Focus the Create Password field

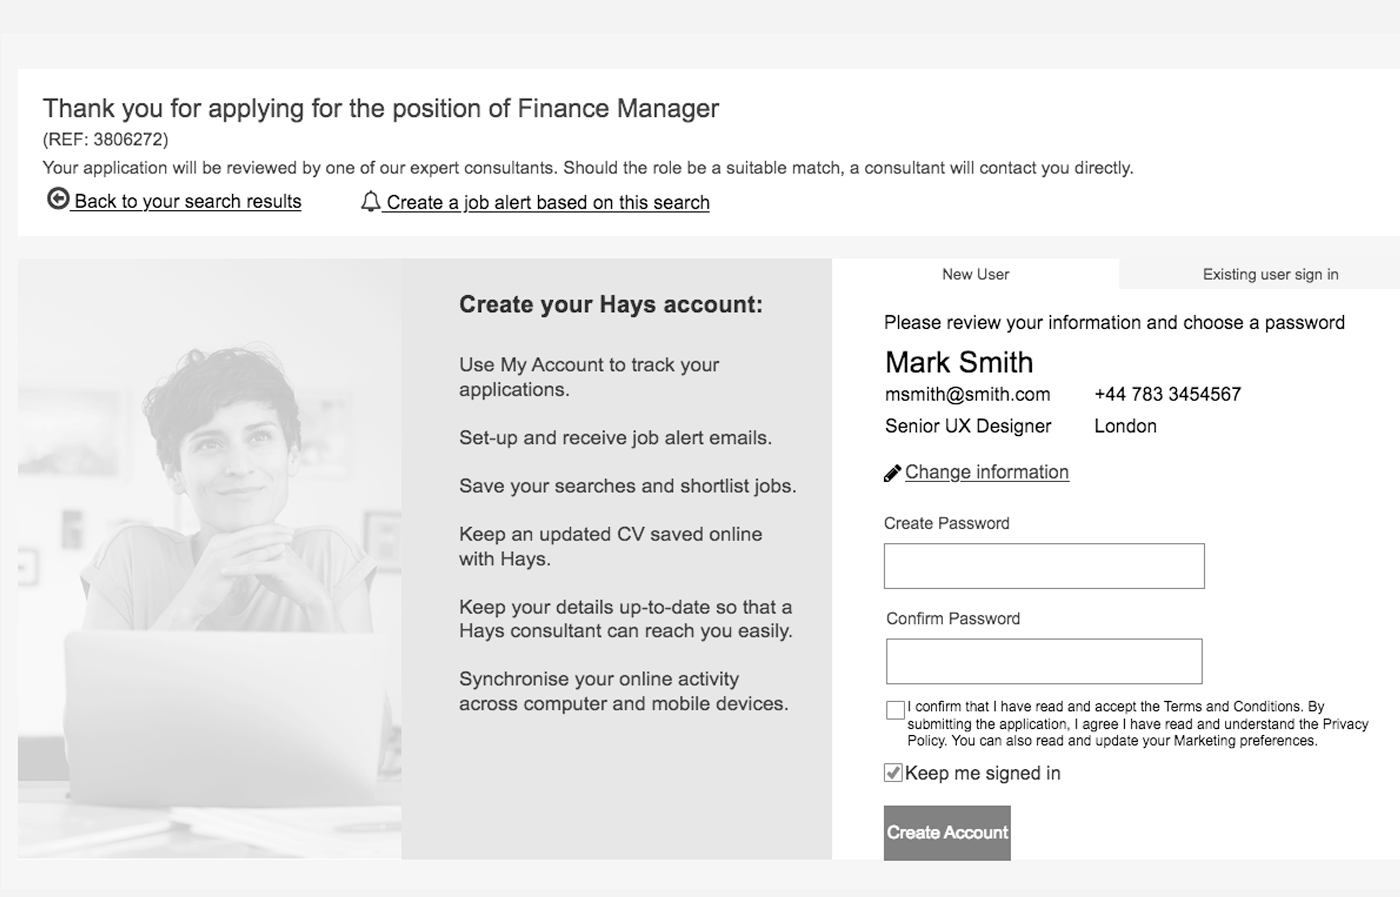click(1044, 566)
